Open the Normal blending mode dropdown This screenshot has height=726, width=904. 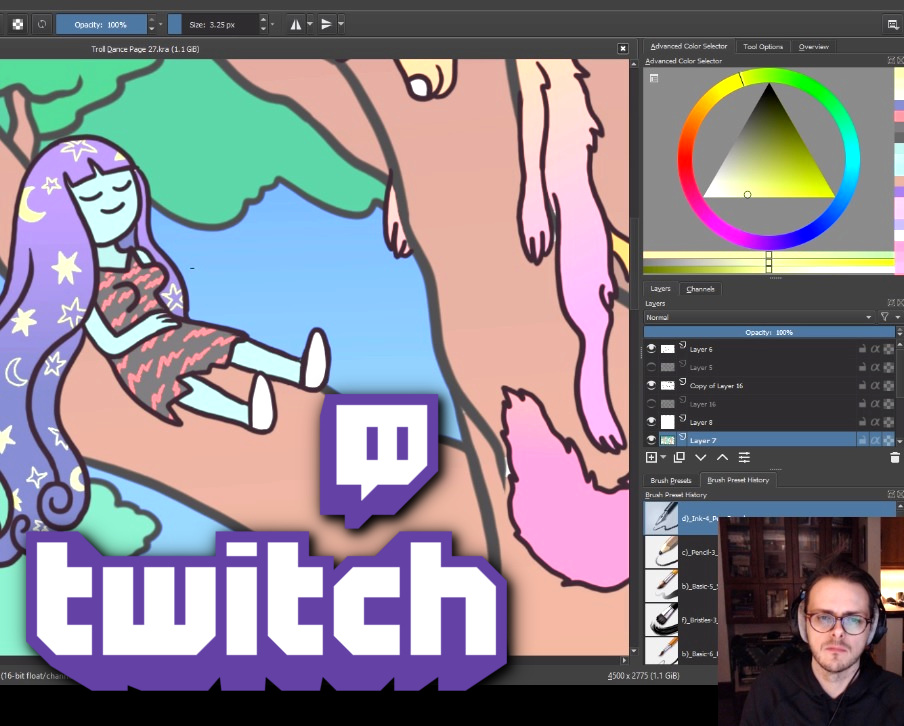click(759, 317)
